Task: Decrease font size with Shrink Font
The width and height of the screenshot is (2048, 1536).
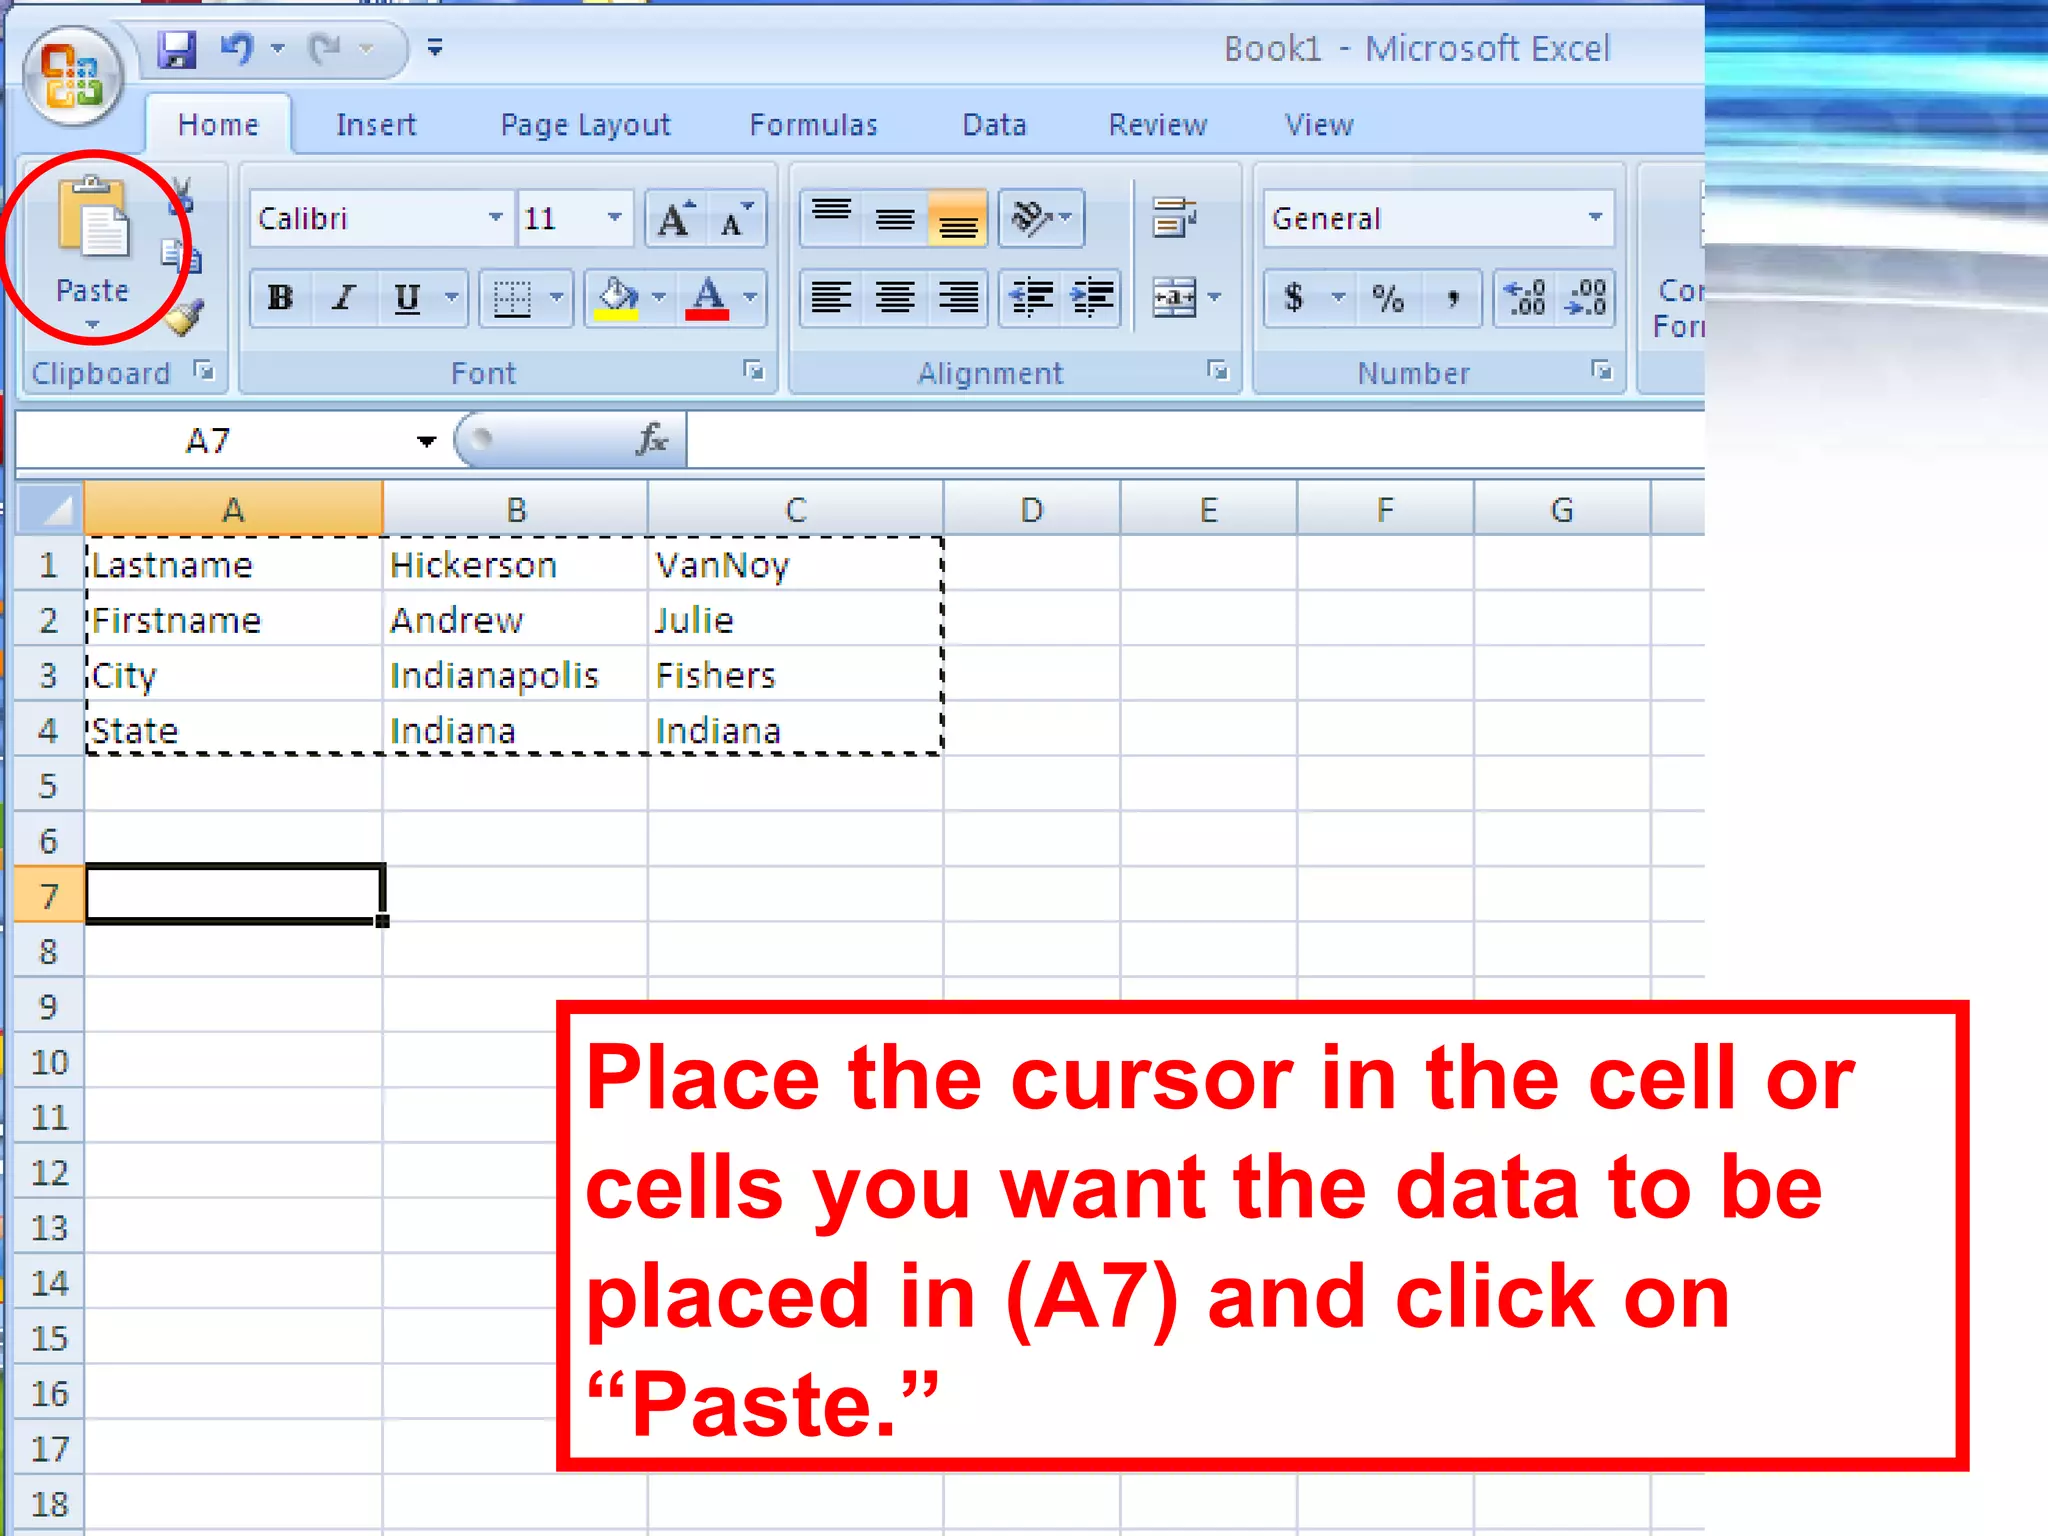Action: [x=736, y=218]
